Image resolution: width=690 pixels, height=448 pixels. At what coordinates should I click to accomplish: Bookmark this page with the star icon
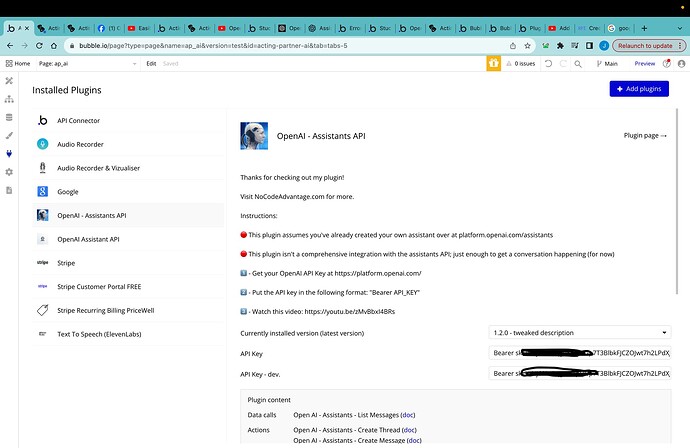pos(527,45)
